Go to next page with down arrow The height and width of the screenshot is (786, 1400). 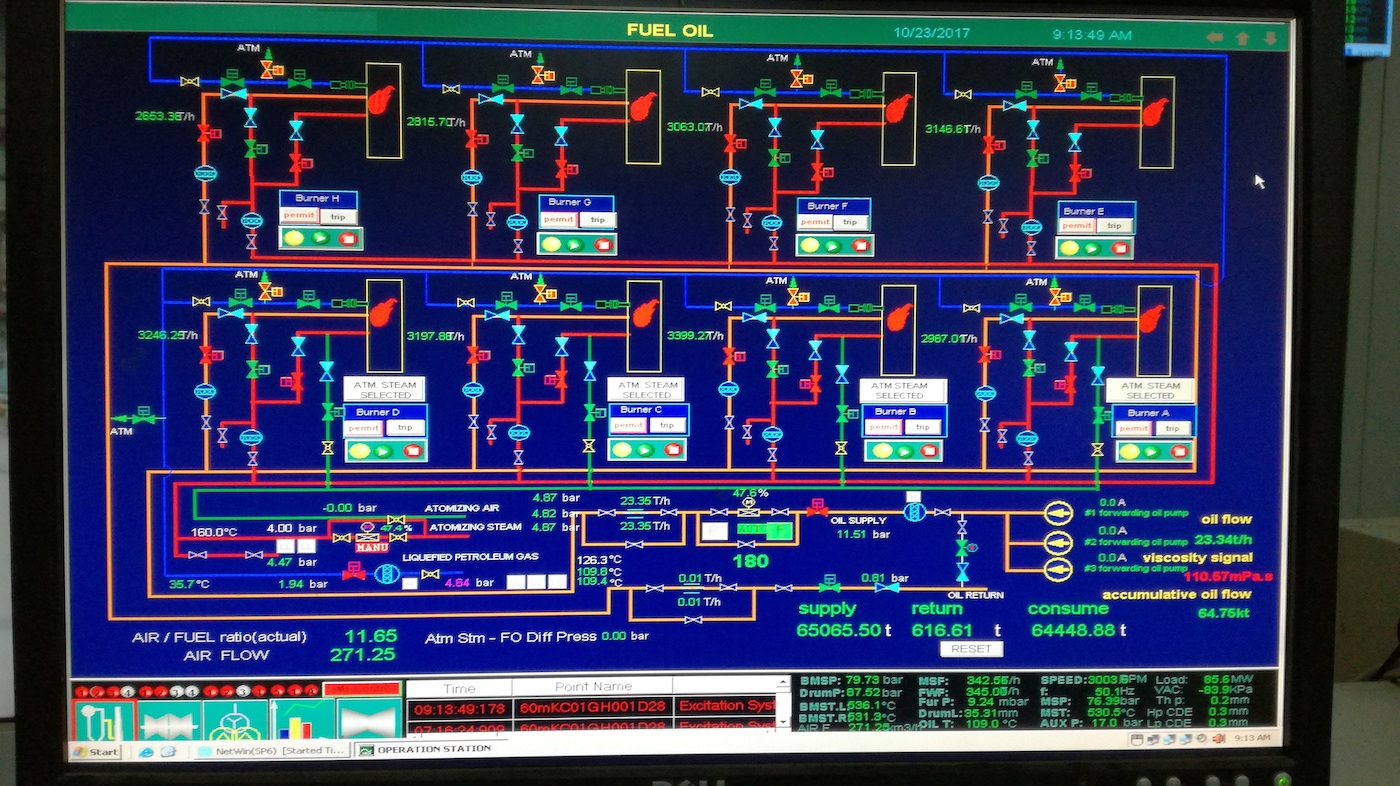click(1271, 38)
